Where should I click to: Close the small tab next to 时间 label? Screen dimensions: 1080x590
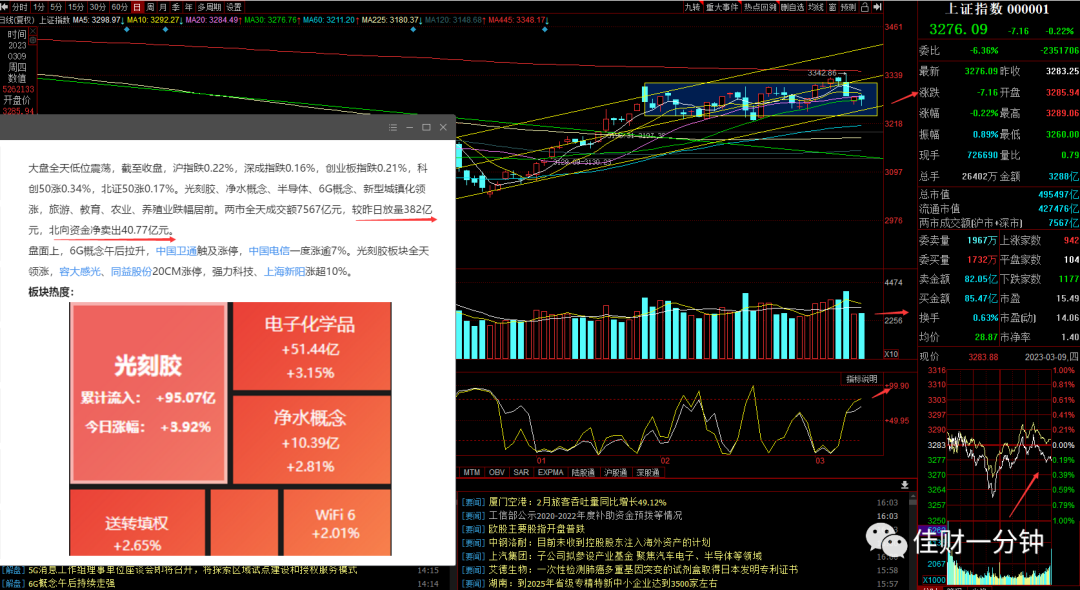click(32, 31)
